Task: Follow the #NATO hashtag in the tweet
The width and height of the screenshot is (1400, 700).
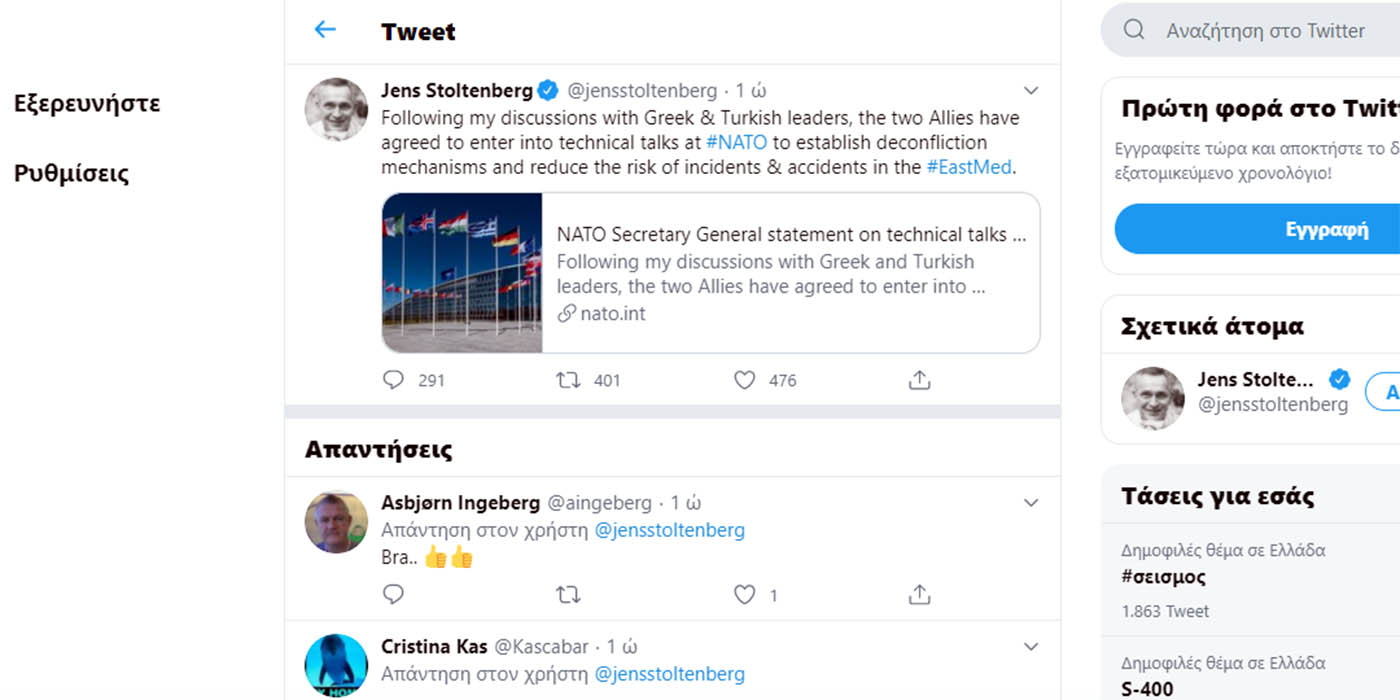Action: click(736, 142)
